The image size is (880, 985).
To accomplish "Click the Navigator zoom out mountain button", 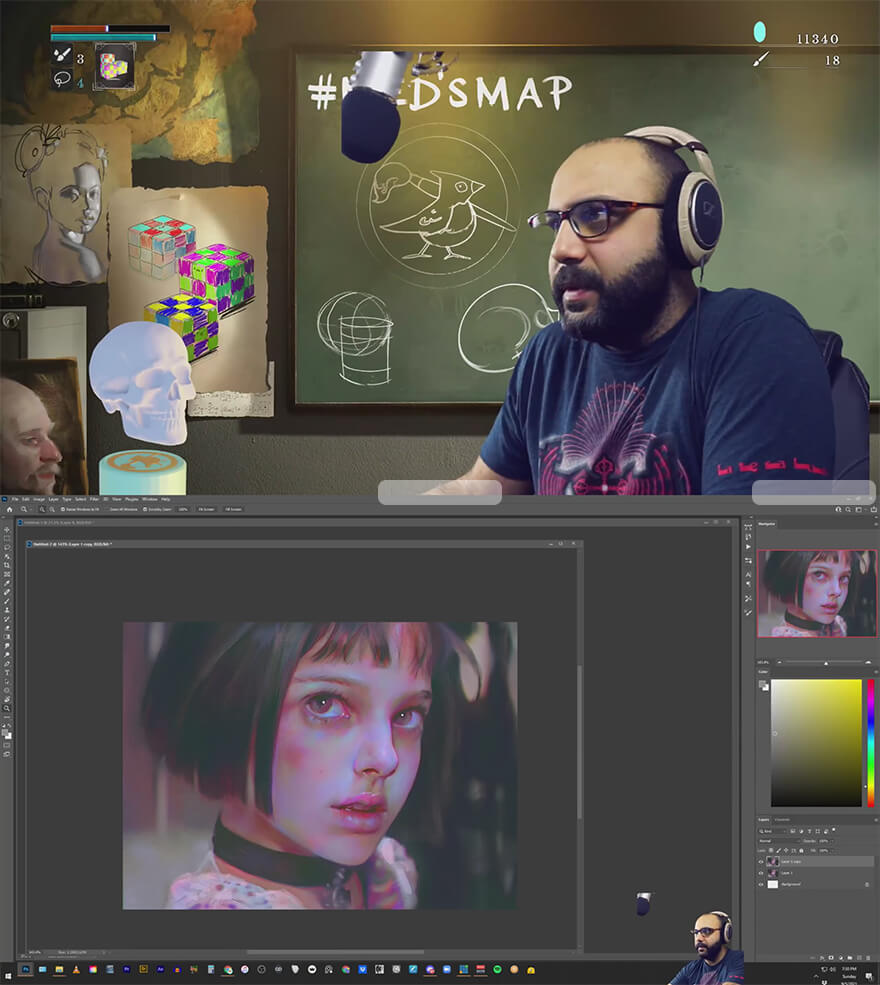I will [780, 662].
